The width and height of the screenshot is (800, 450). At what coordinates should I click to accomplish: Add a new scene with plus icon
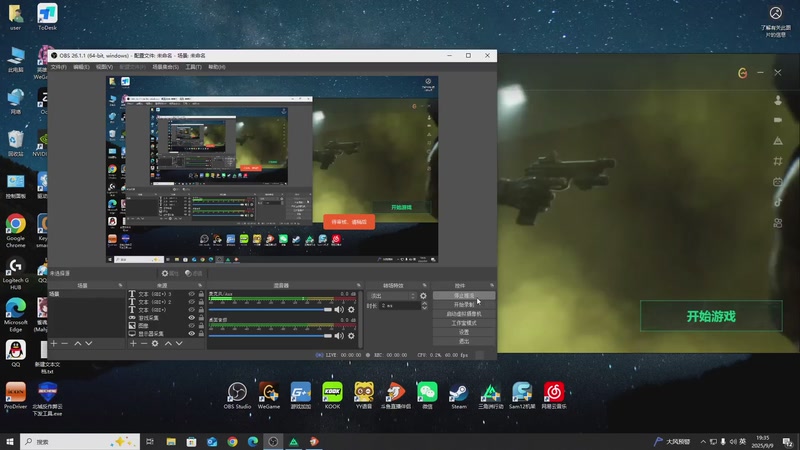click(x=54, y=343)
